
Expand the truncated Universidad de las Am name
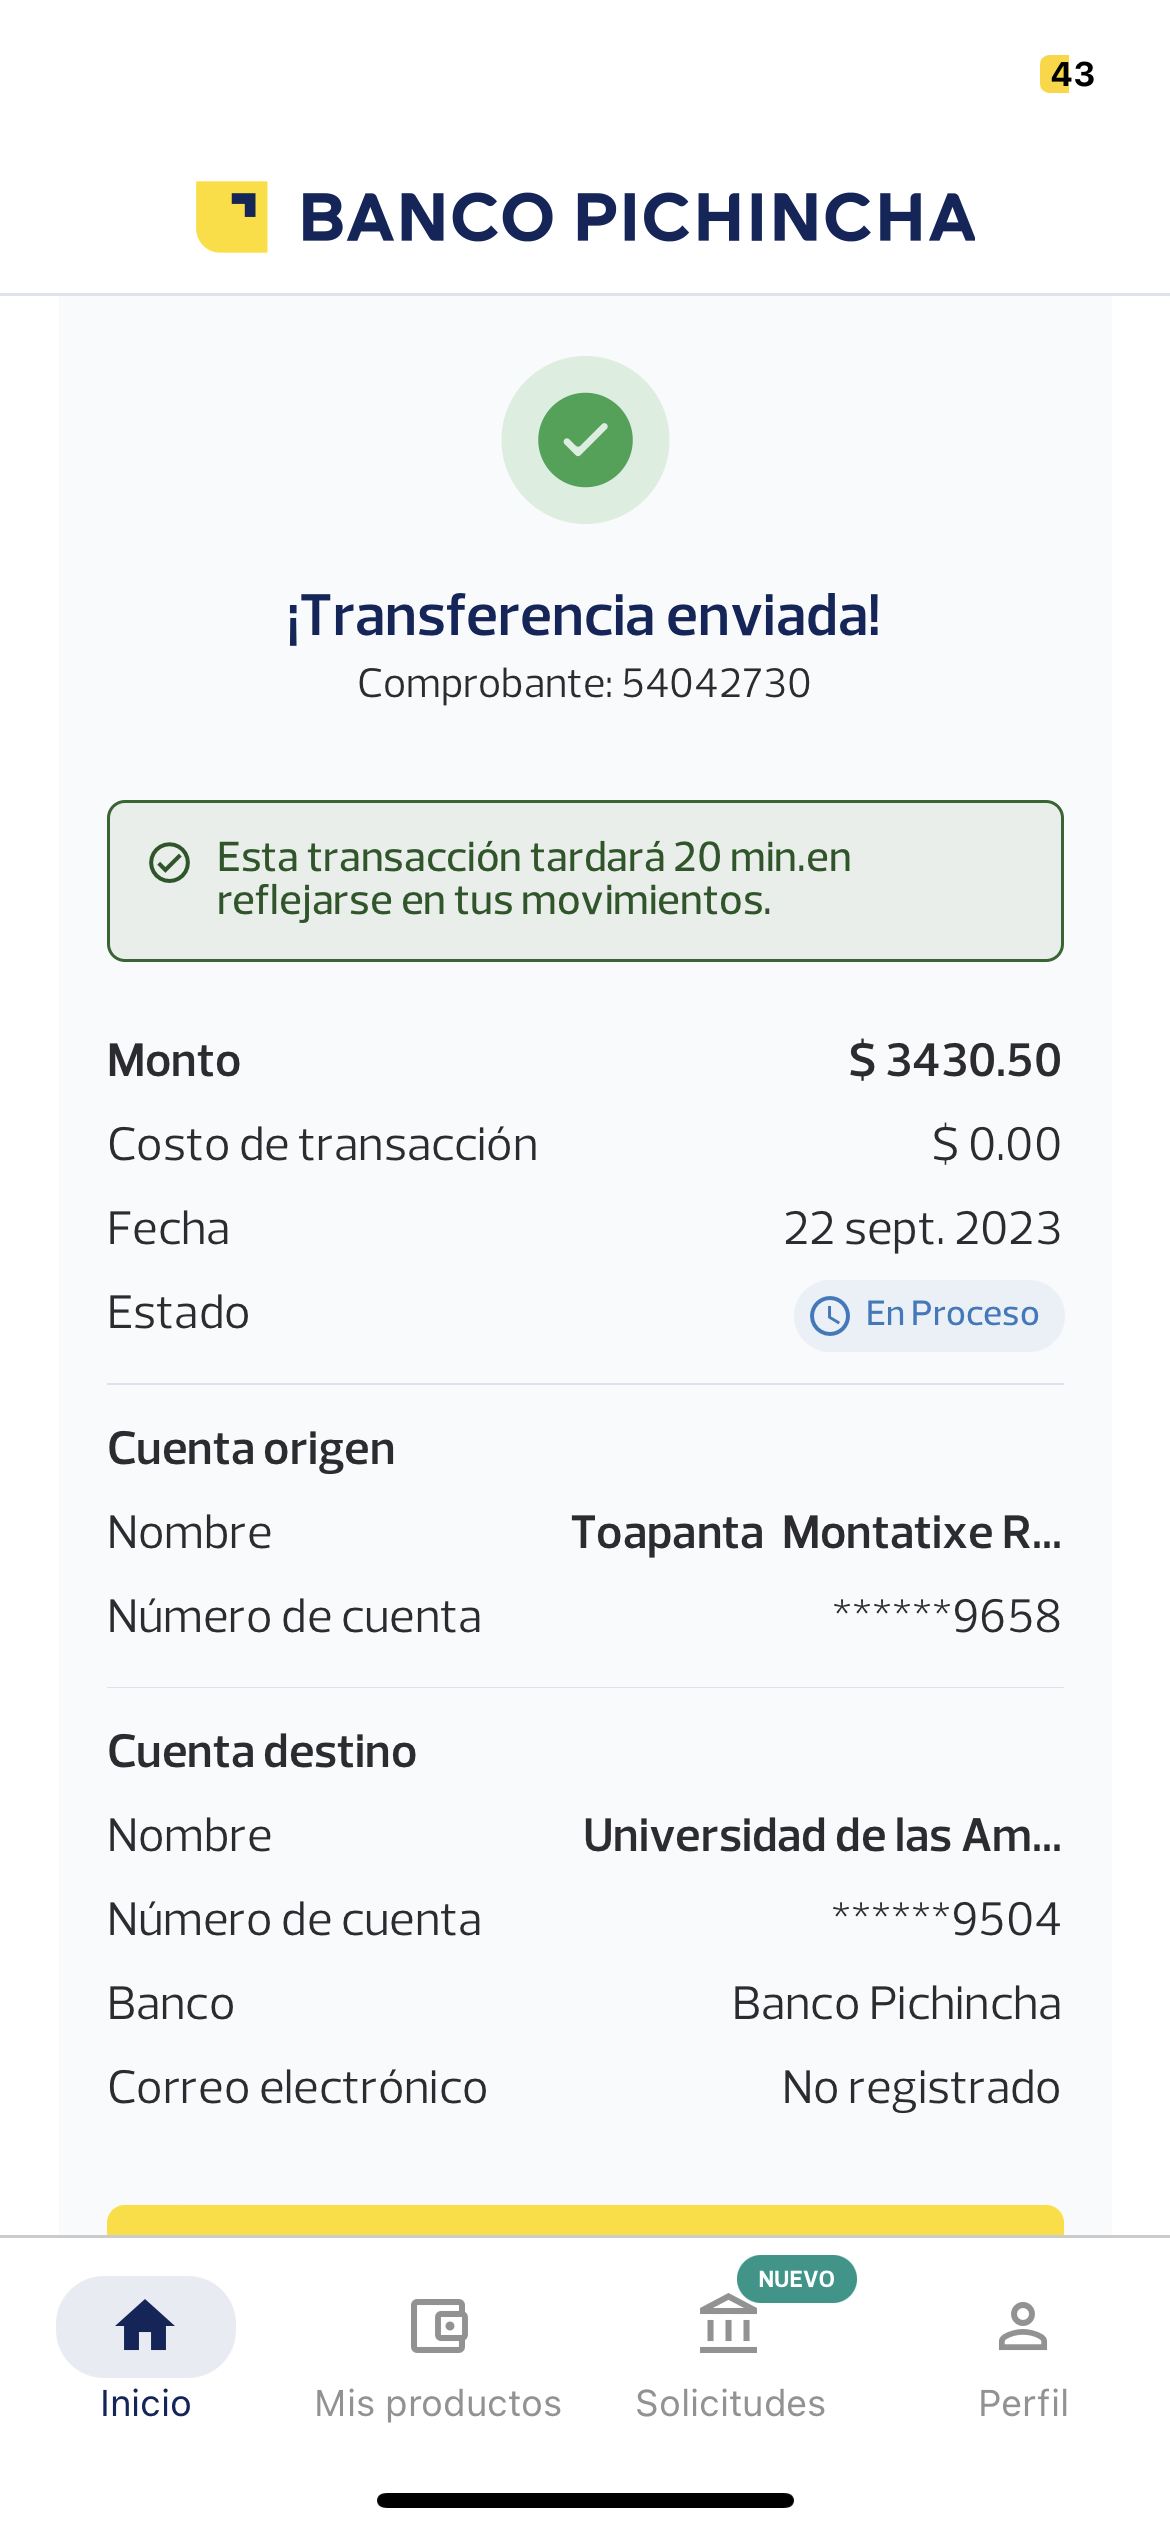tap(822, 1835)
